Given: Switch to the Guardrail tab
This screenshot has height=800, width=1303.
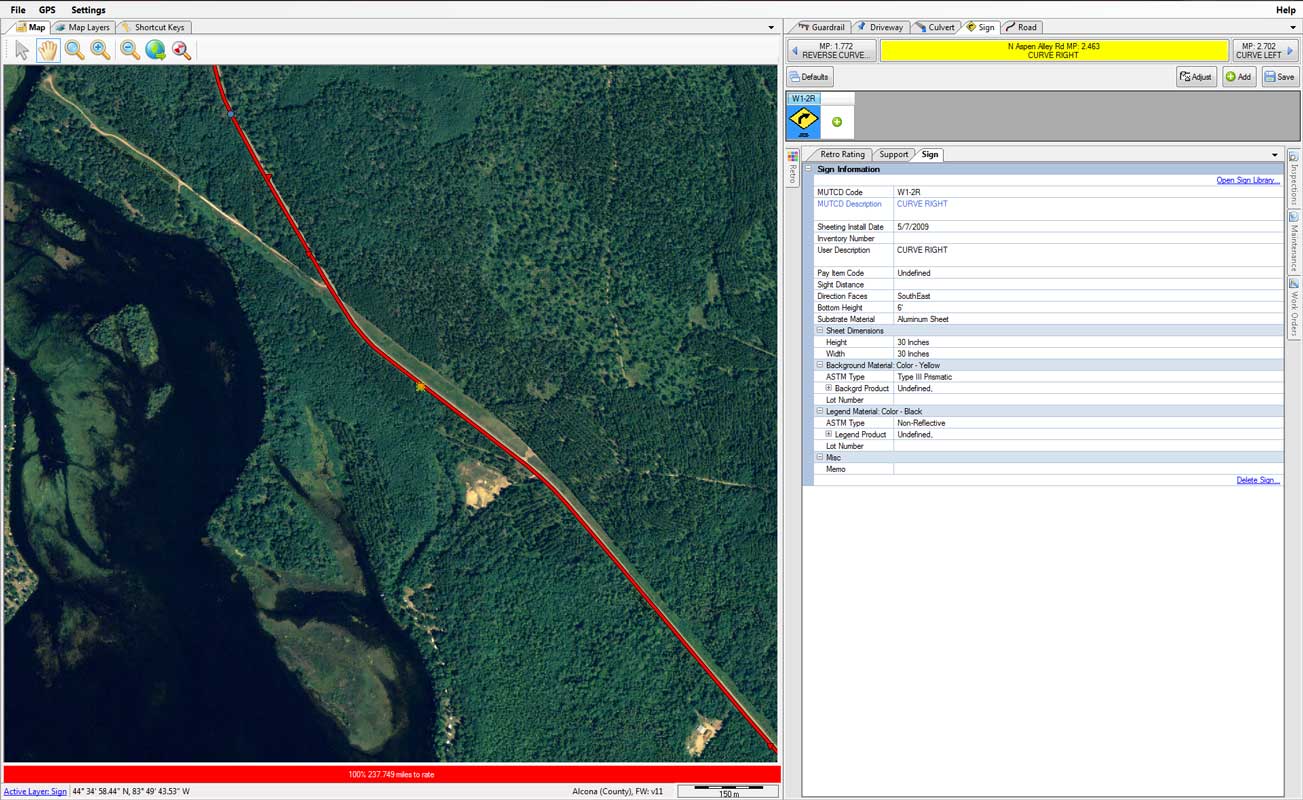Looking at the screenshot, I should 821,27.
